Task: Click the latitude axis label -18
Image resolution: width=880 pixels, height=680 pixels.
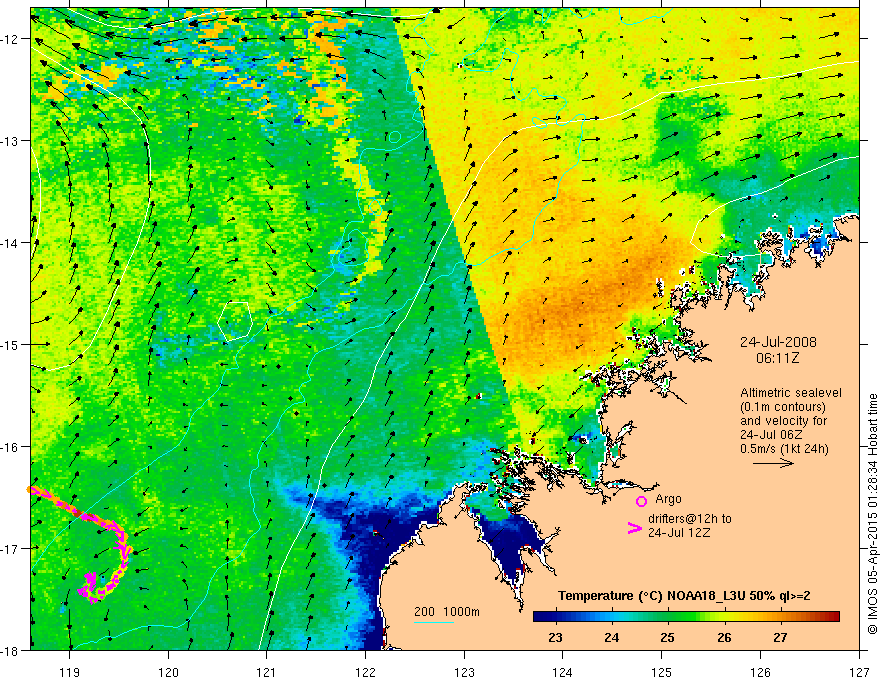Action: pyautogui.click(x=11, y=650)
